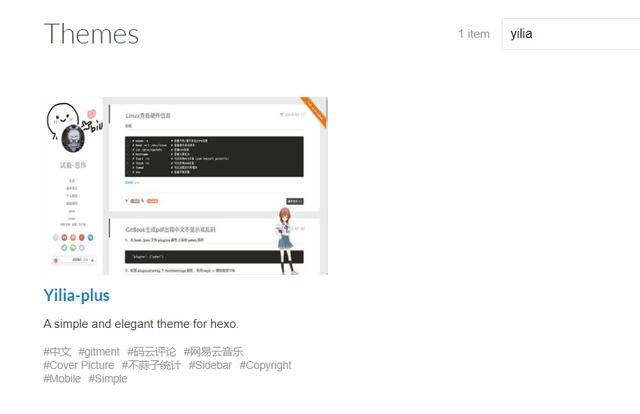Click the description 'A simple and elegant theme for hexo.'
Image resolution: width=640 pixels, height=414 pixels.
tap(141, 324)
